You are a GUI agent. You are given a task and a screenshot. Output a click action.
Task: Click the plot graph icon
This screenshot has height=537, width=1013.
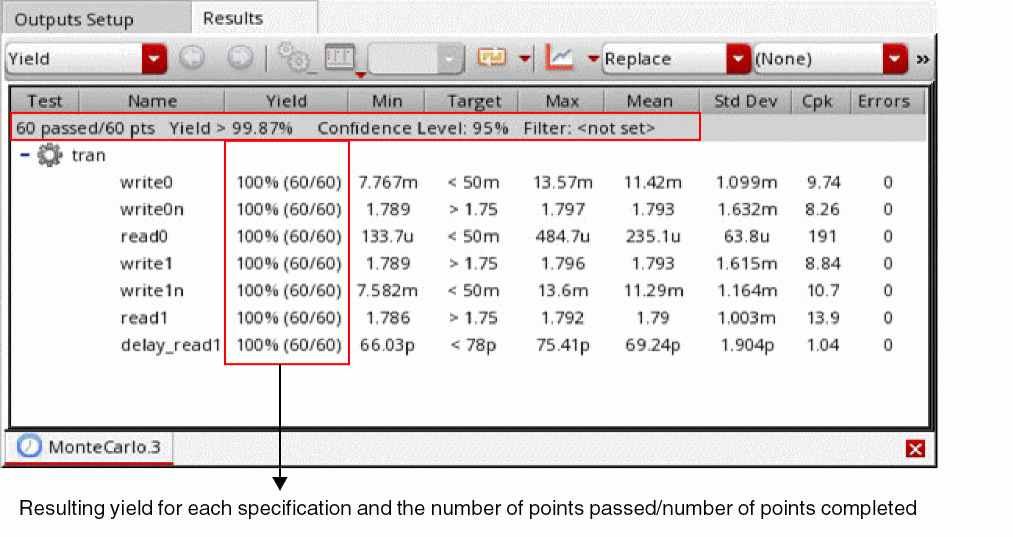(559, 58)
